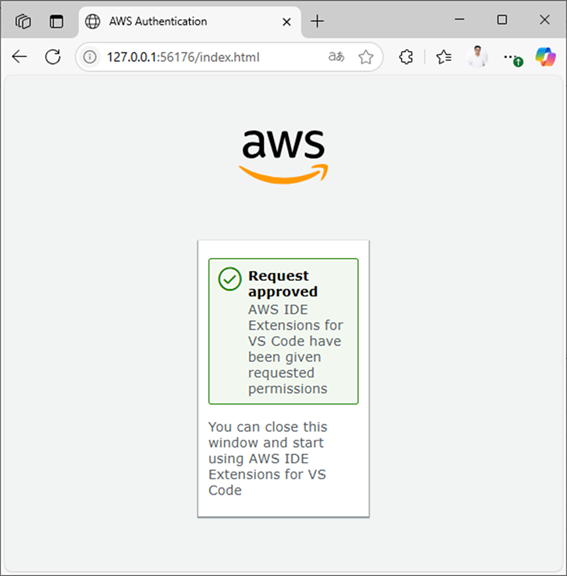
Task: Open the workspaces icon in the title bar
Action: pyautogui.click(x=23, y=21)
